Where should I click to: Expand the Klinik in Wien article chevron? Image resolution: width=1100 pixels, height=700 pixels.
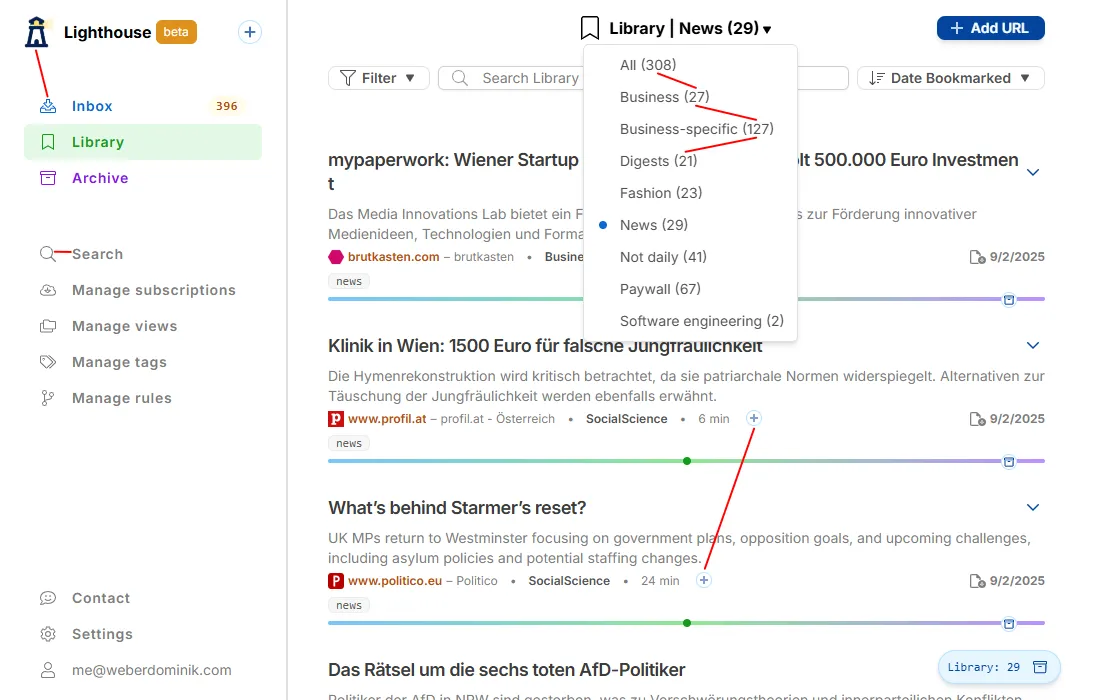1033,345
